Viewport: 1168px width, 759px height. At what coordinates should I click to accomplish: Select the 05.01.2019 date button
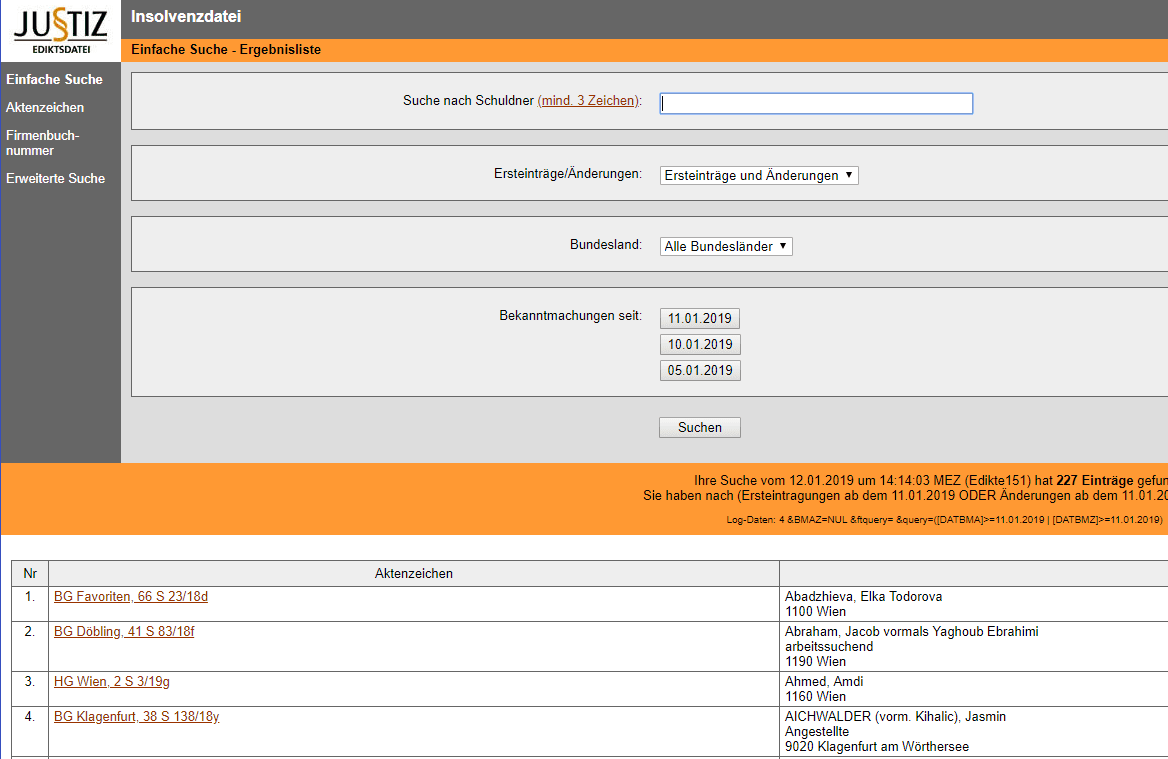(x=700, y=371)
